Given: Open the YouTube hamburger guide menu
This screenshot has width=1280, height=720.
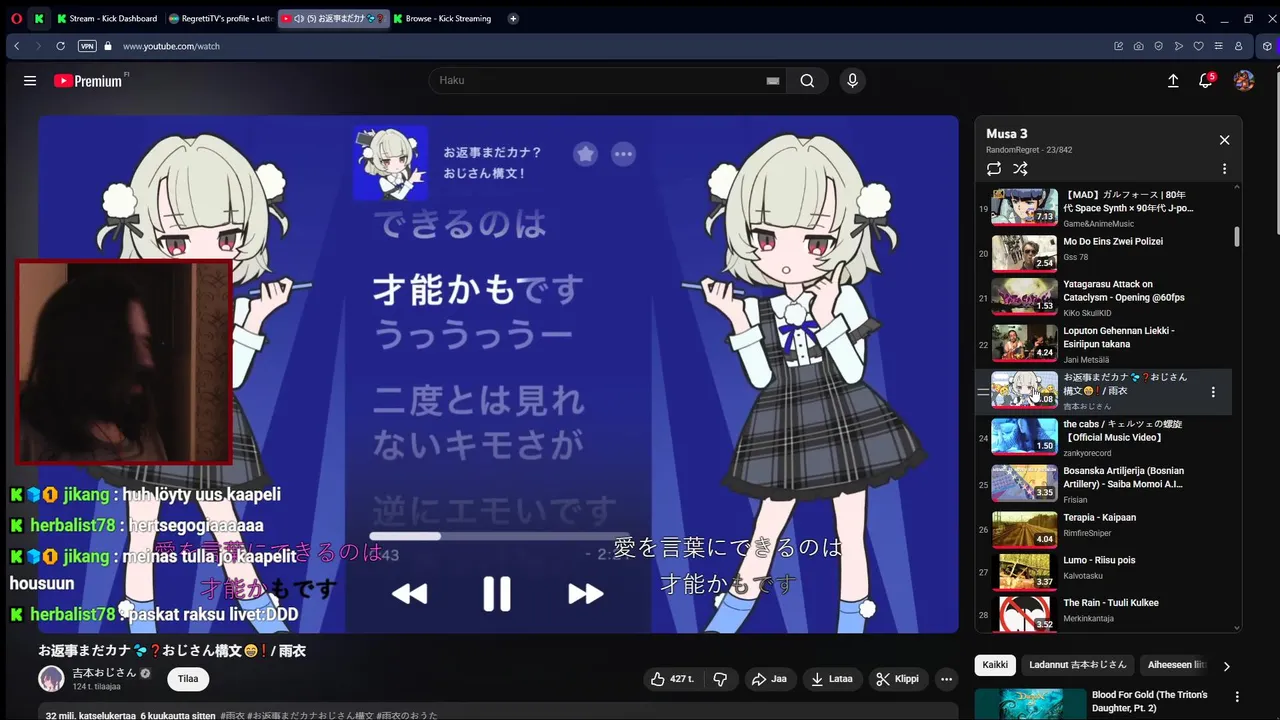Looking at the screenshot, I should coord(30,81).
